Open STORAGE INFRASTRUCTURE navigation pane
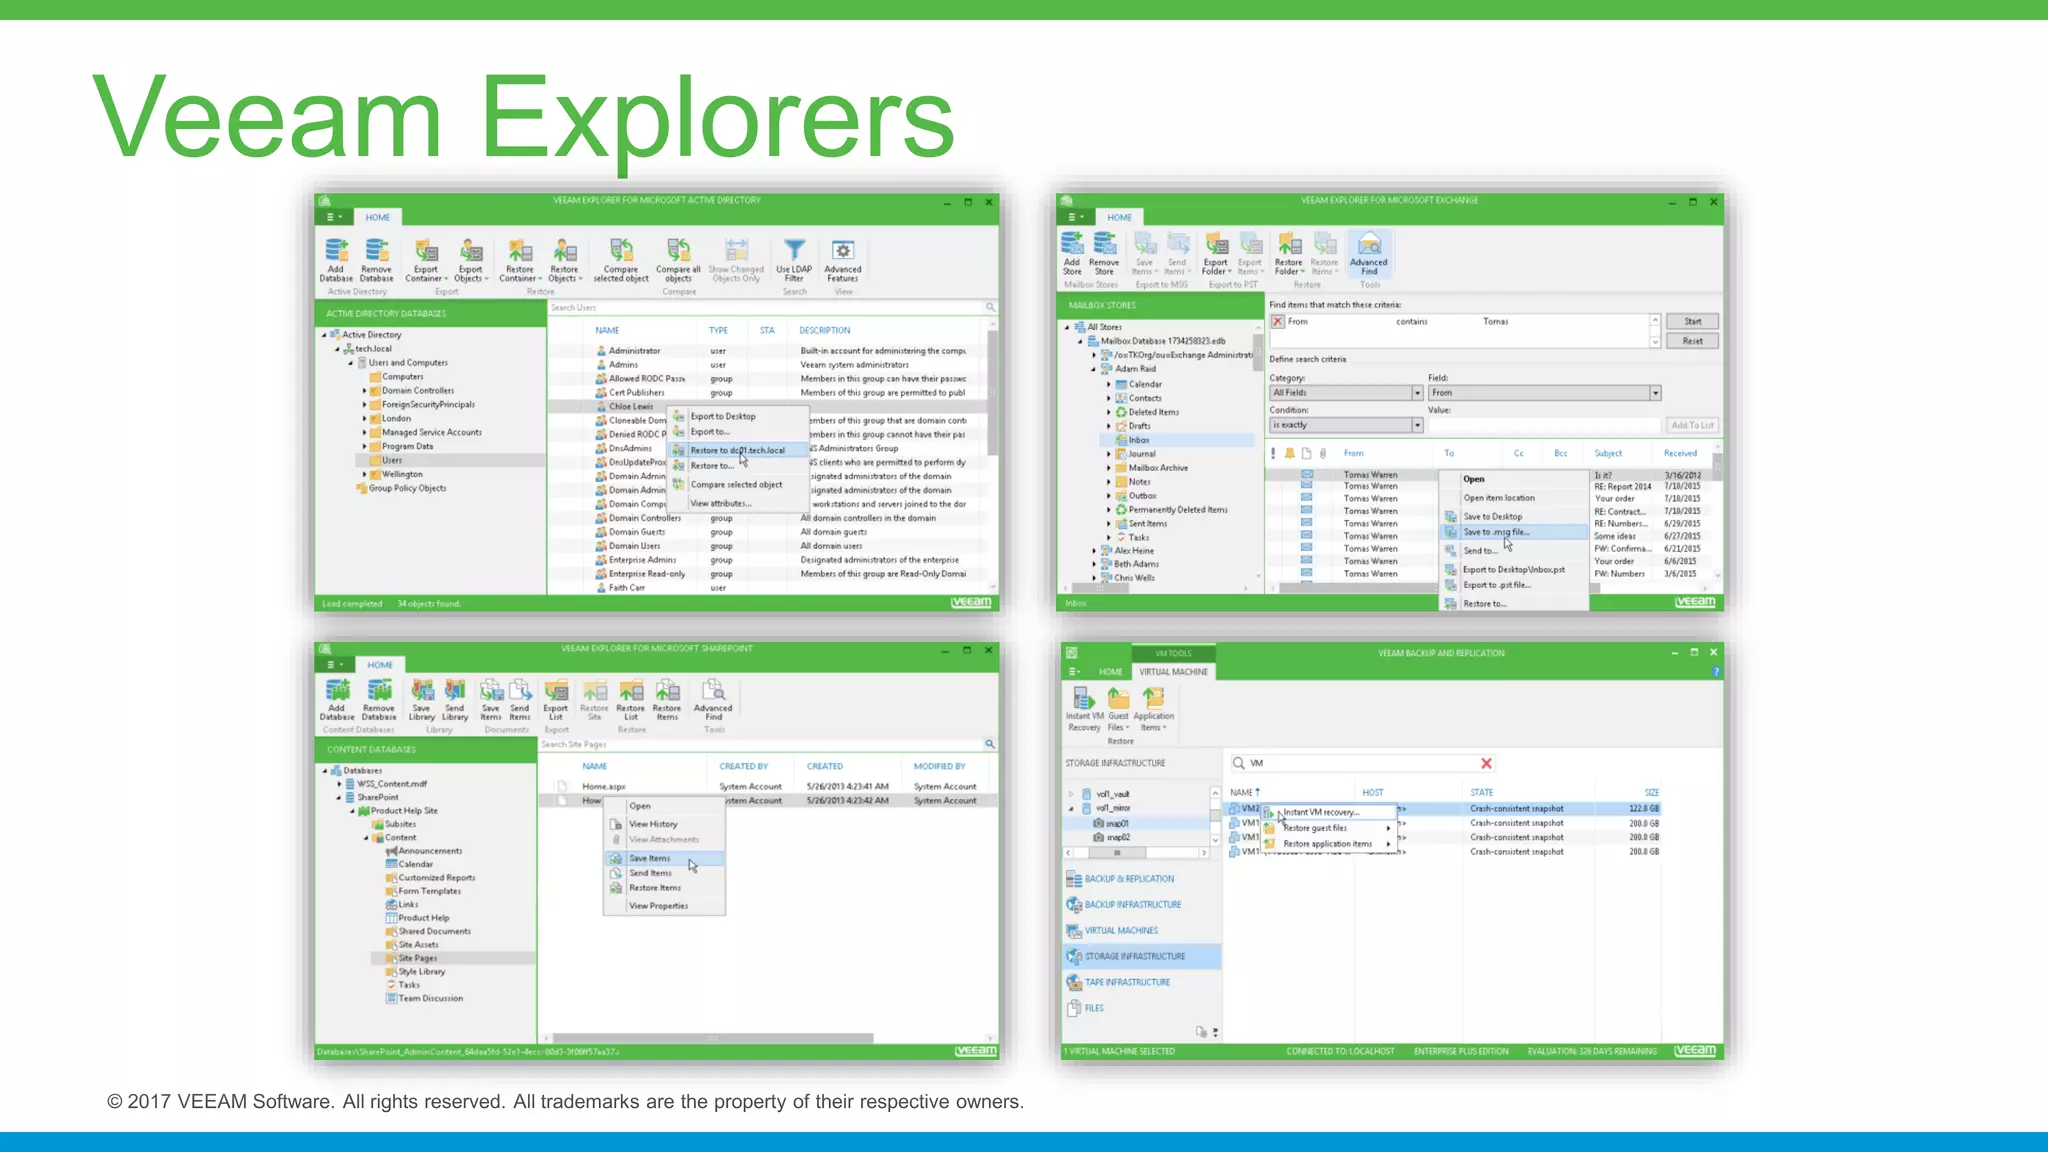This screenshot has width=2048, height=1152. point(1142,956)
